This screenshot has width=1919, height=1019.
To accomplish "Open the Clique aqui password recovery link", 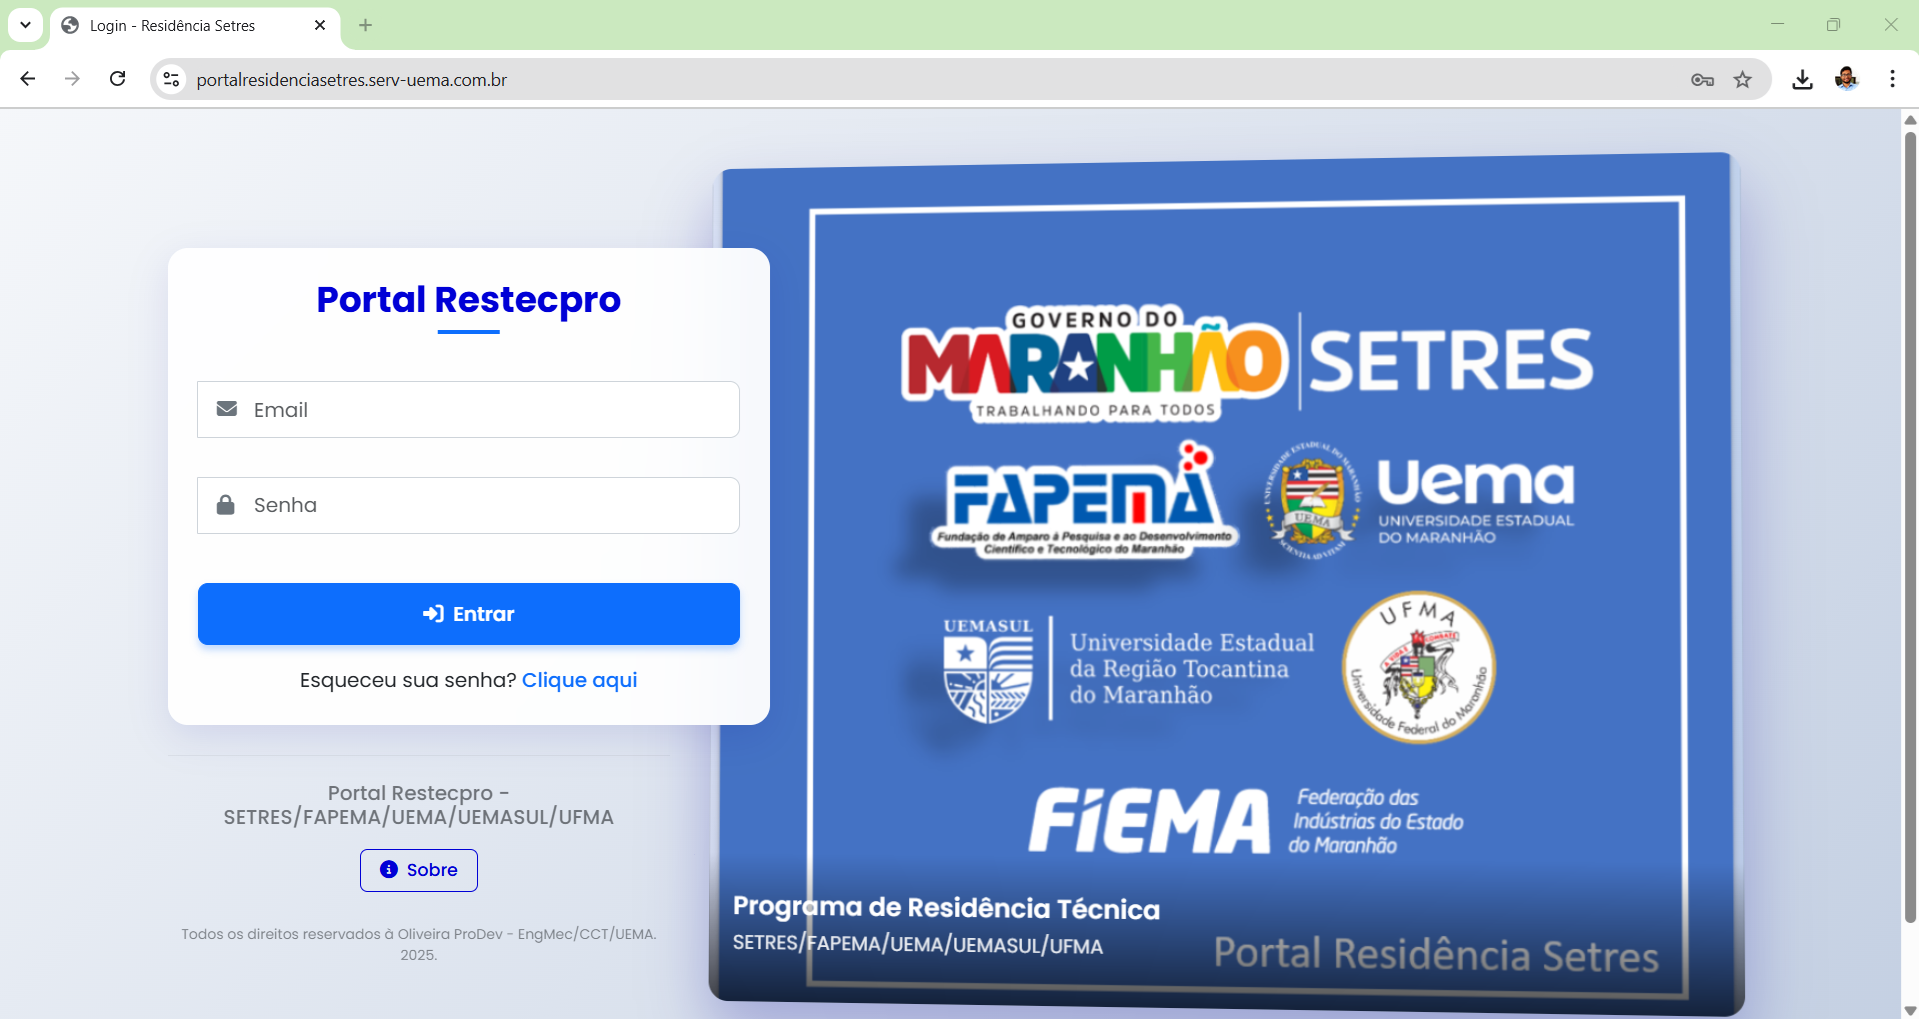I will 580,679.
